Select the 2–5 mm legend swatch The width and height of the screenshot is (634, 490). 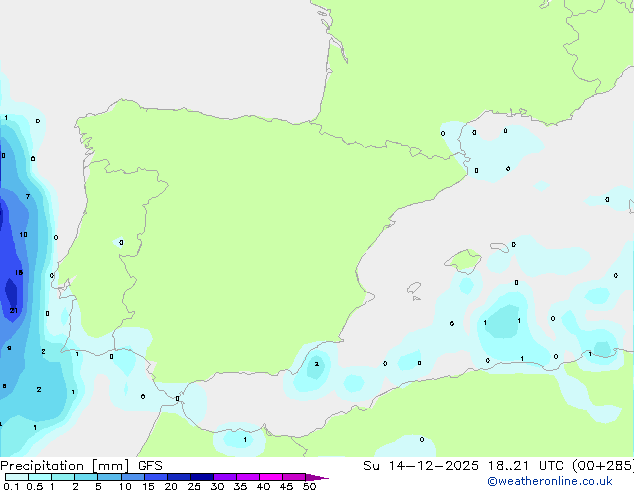click(86, 477)
